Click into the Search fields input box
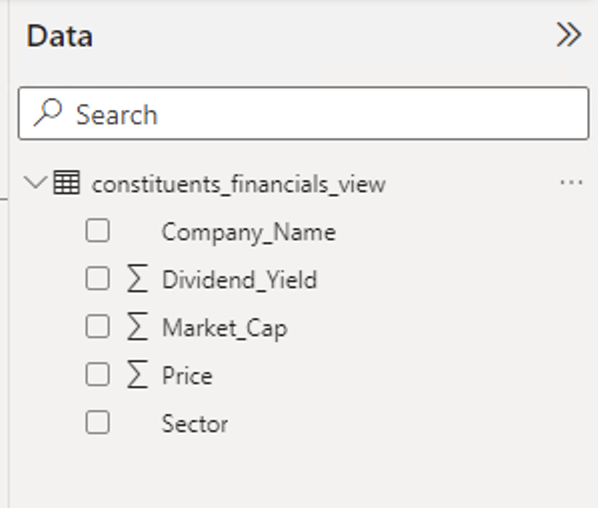This screenshot has height=508, width=598. 304,113
